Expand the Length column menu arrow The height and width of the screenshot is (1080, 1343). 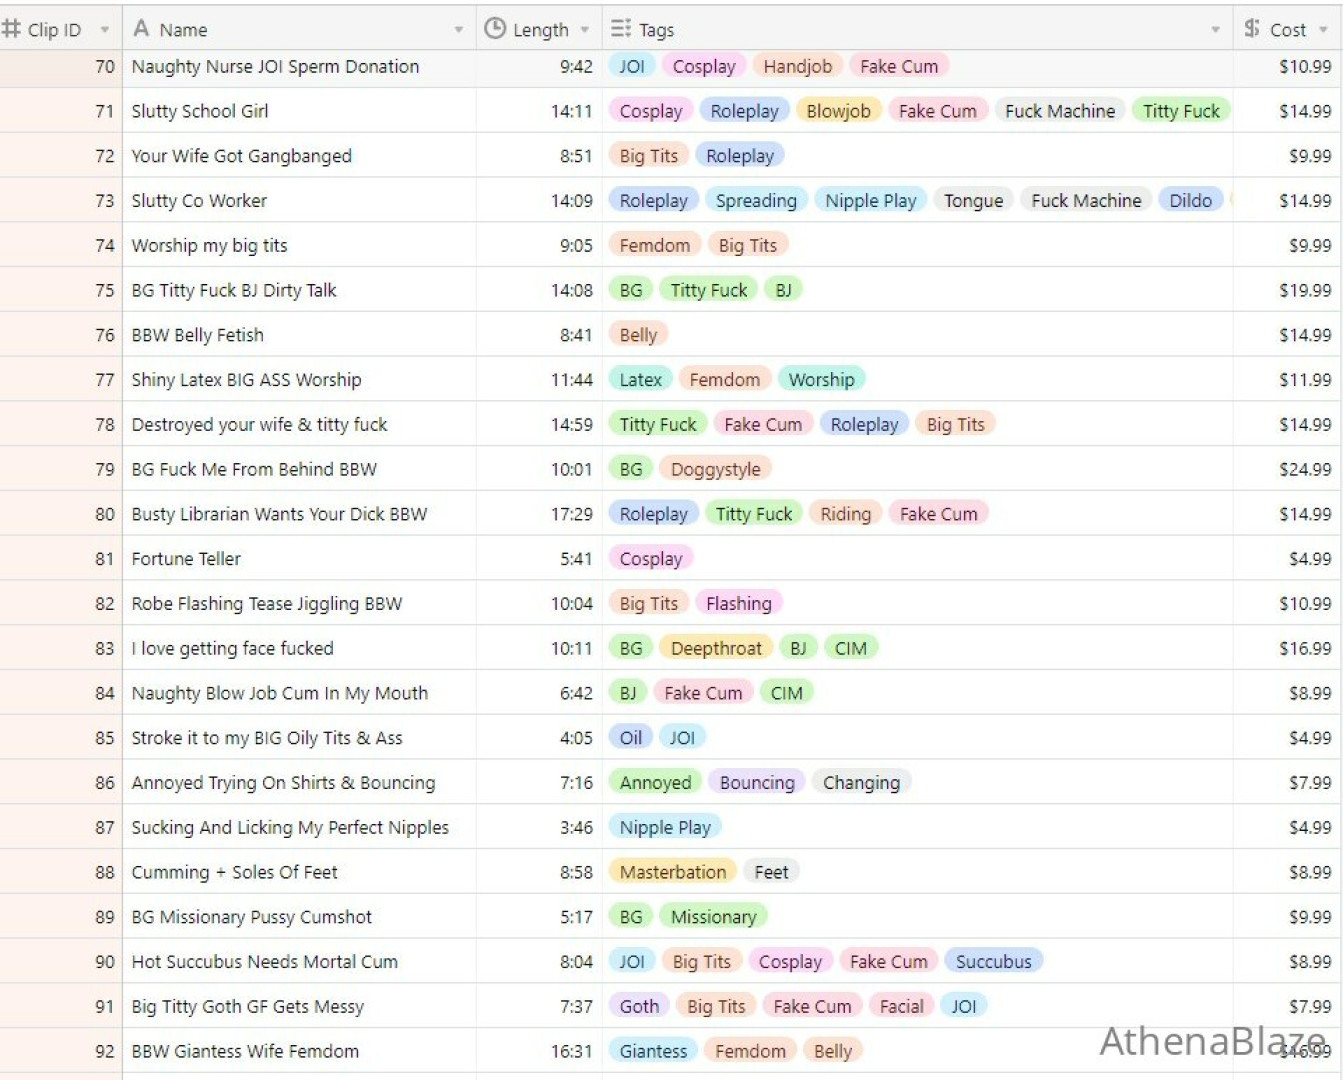pos(585,30)
